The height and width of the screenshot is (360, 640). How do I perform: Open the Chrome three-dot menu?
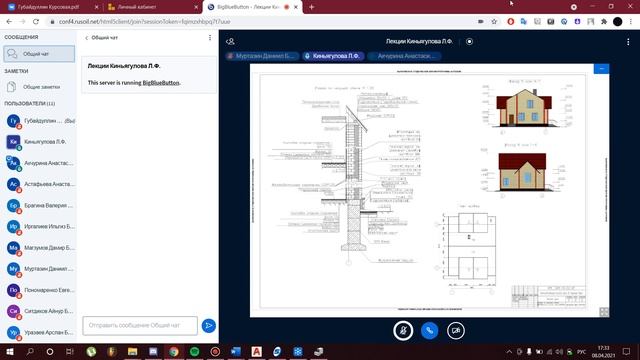(631, 22)
